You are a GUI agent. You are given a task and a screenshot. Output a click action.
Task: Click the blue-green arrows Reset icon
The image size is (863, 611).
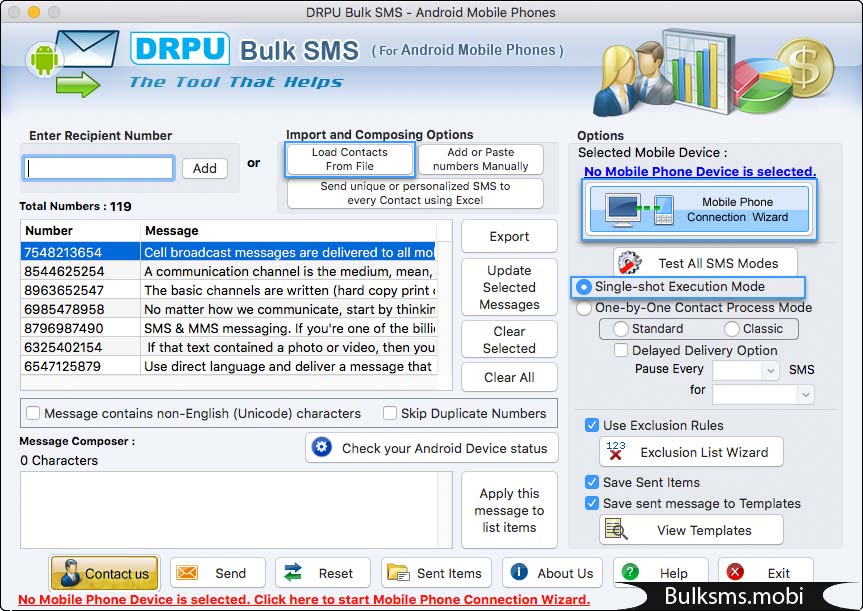pyautogui.click(x=293, y=572)
